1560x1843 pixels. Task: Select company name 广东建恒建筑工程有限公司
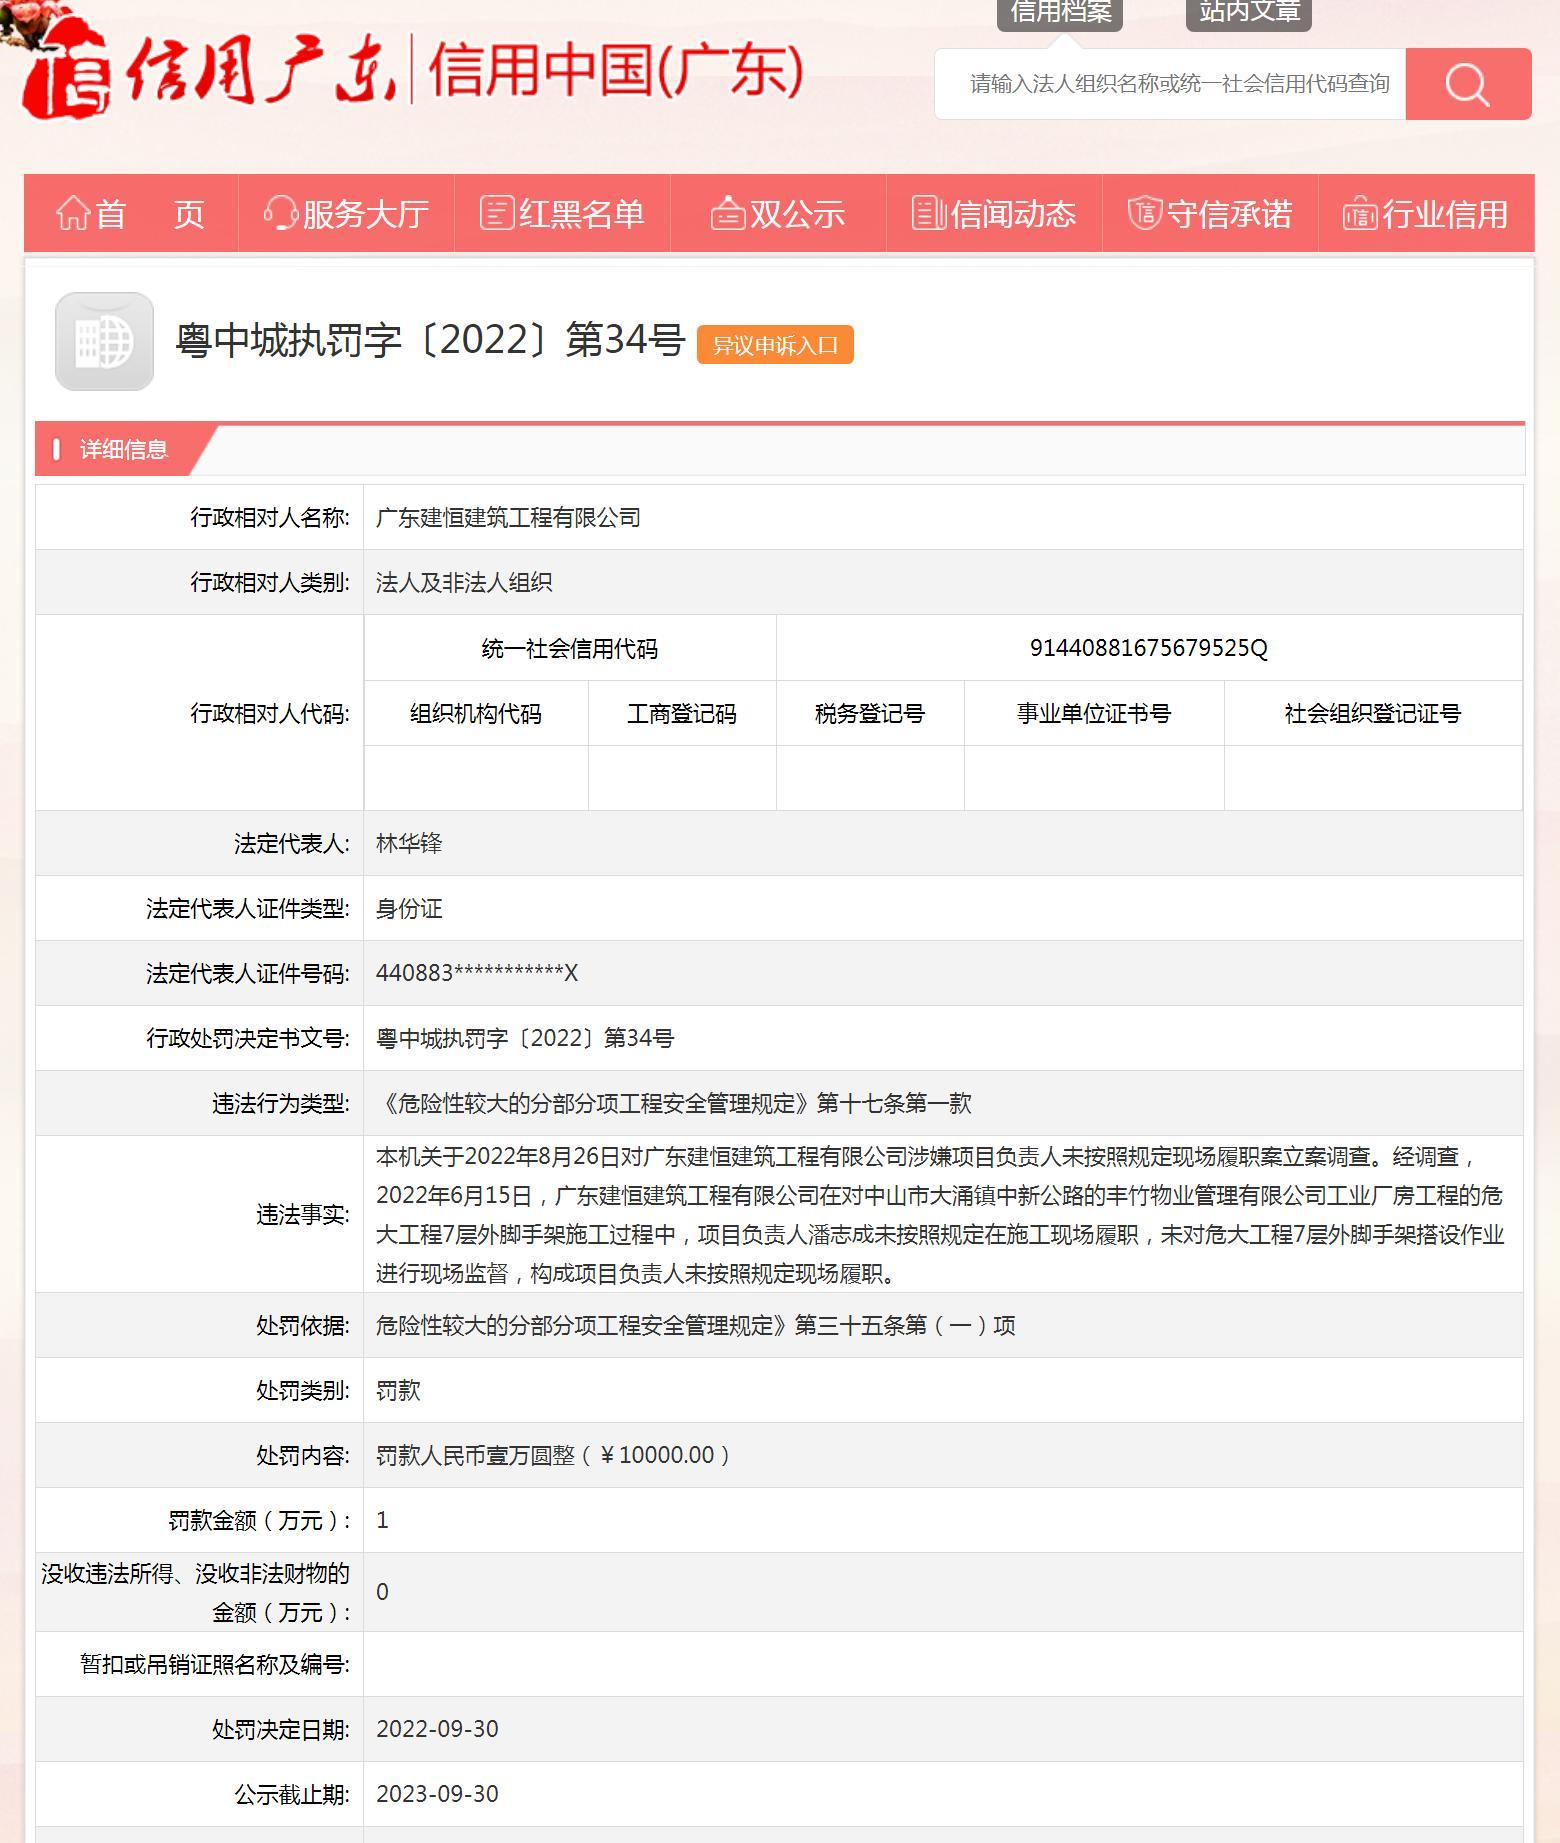(508, 518)
